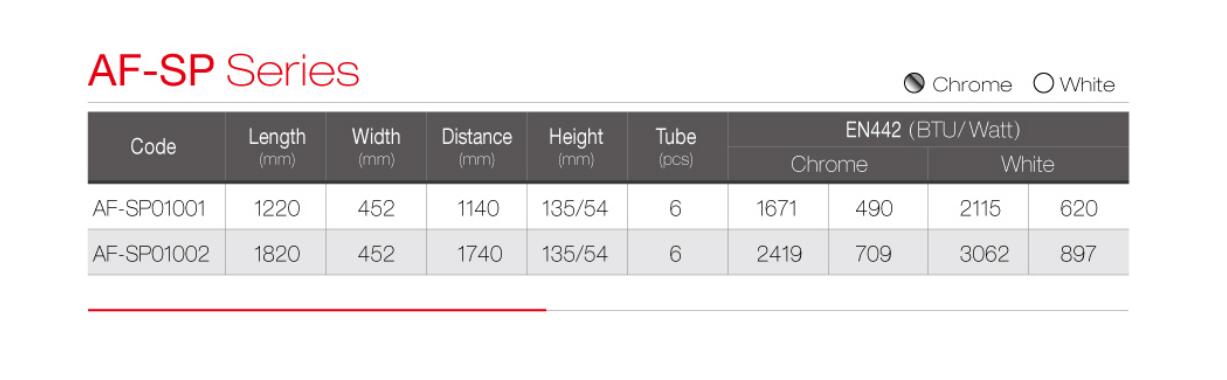Click the 1220 length value
This screenshot has height=380, width=1227.
coord(277,208)
